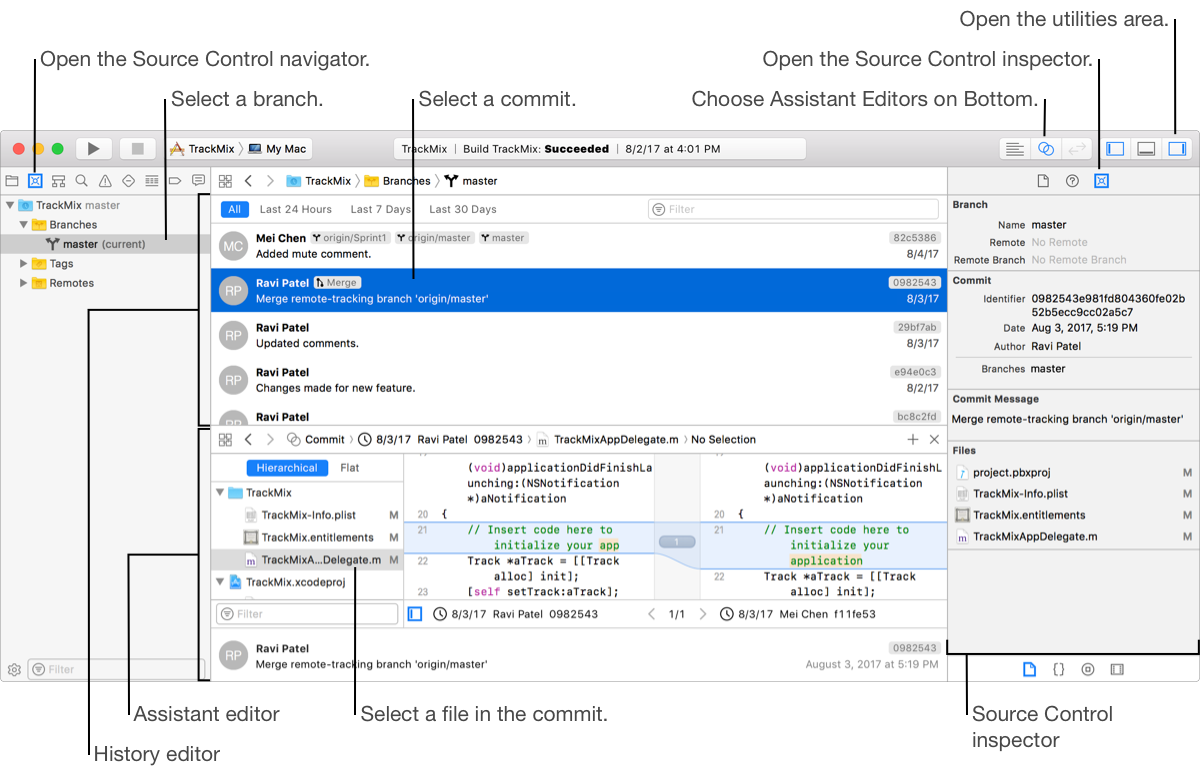This screenshot has height=772, width=1202.
Task: Show the Standard editor
Action: [x=1015, y=149]
